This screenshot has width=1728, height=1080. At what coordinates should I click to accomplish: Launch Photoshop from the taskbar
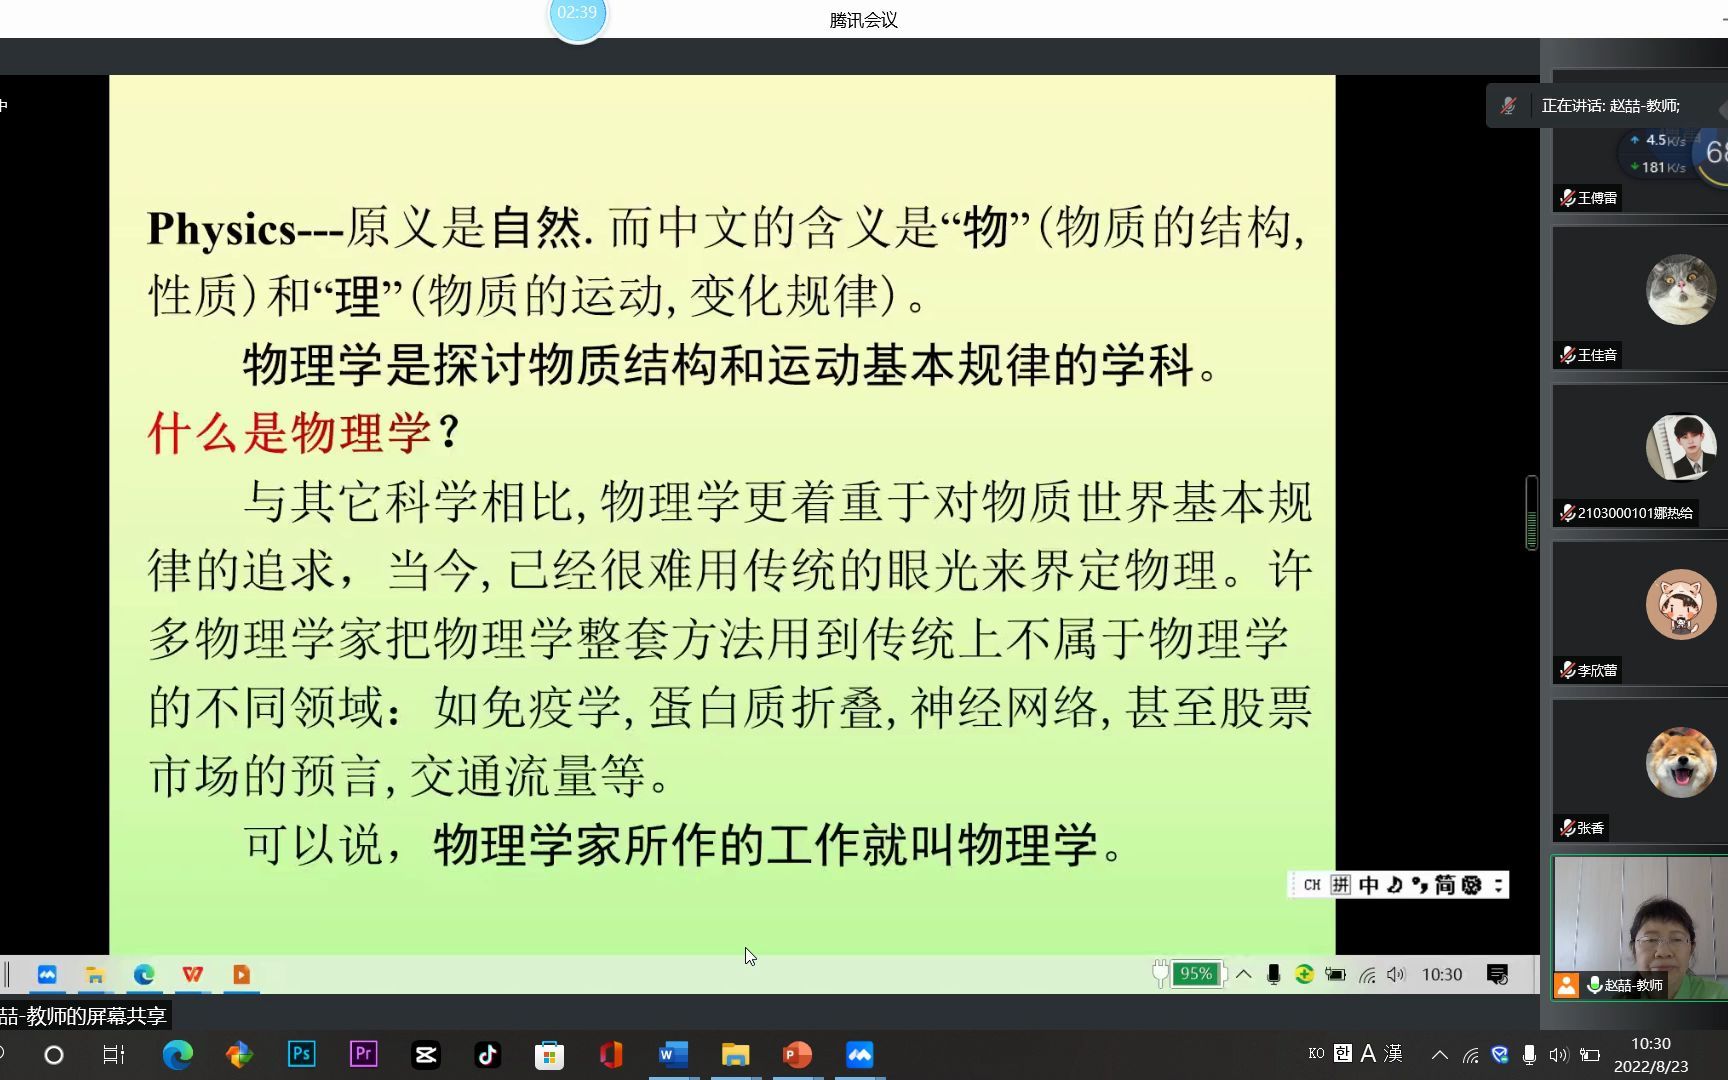301,1054
